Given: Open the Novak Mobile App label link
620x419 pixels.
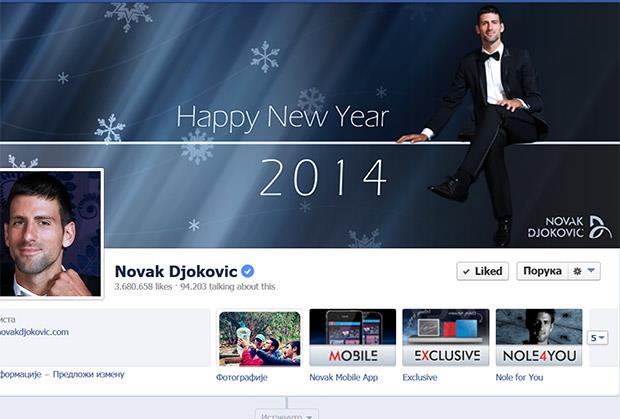Looking at the screenshot, I should pyautogui.click(x=344, y=377).
